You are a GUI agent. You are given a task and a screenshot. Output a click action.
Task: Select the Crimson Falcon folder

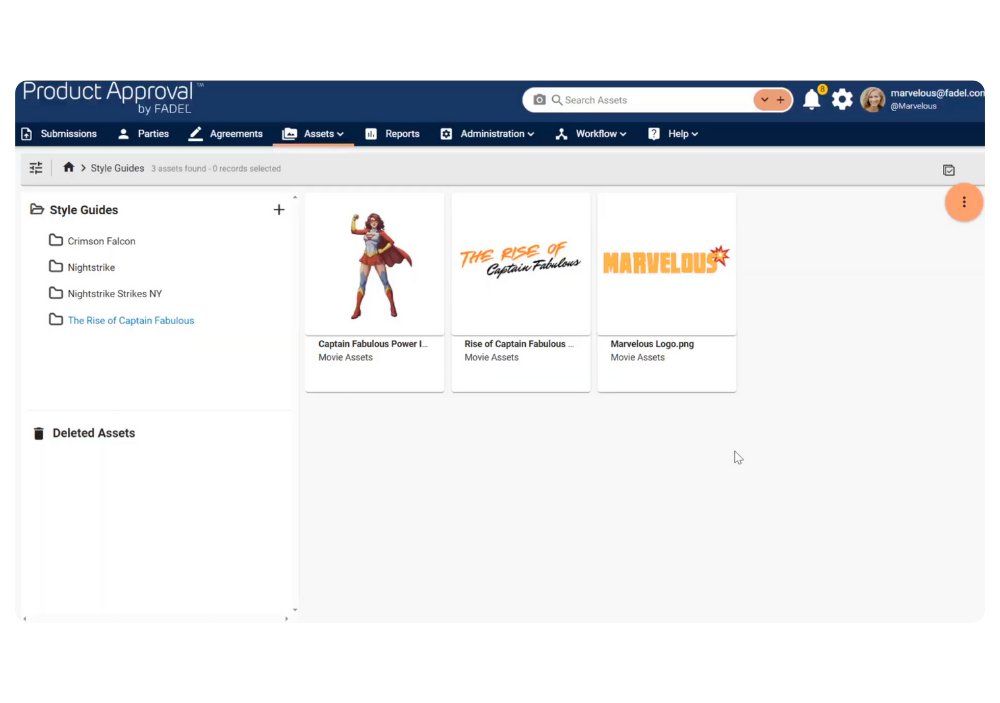point(101,241)
